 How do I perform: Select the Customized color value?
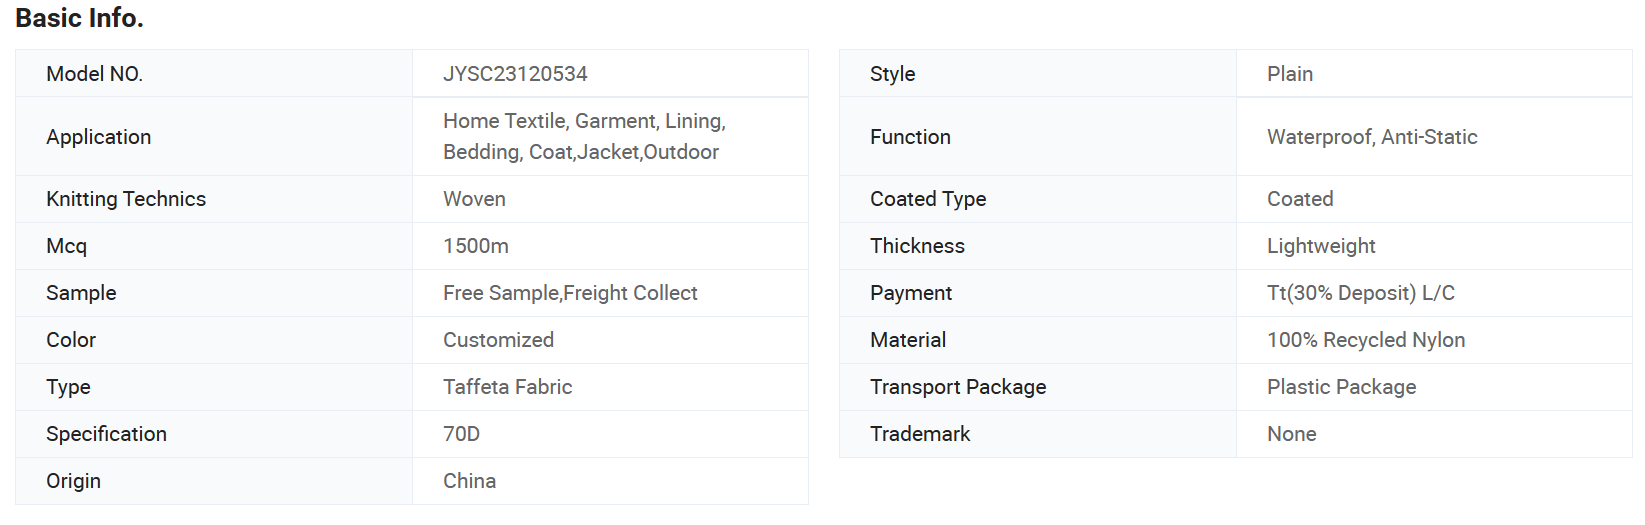tap(498, 340)
